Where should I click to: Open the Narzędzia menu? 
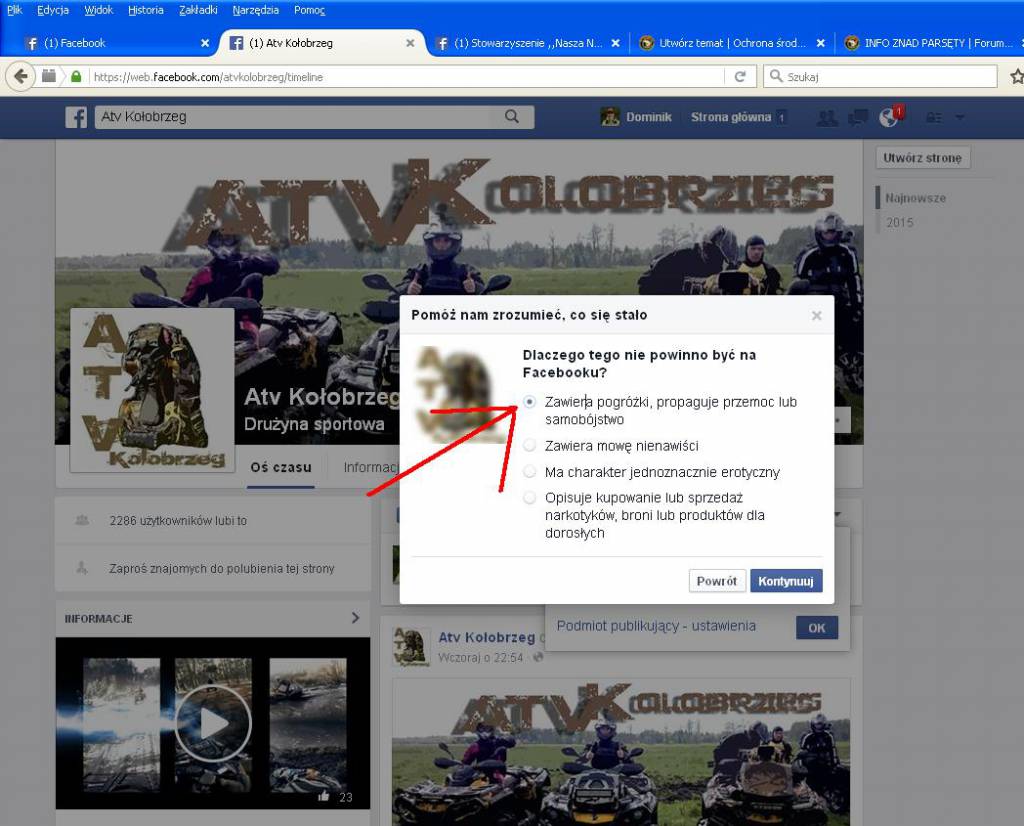pos(255,10)
